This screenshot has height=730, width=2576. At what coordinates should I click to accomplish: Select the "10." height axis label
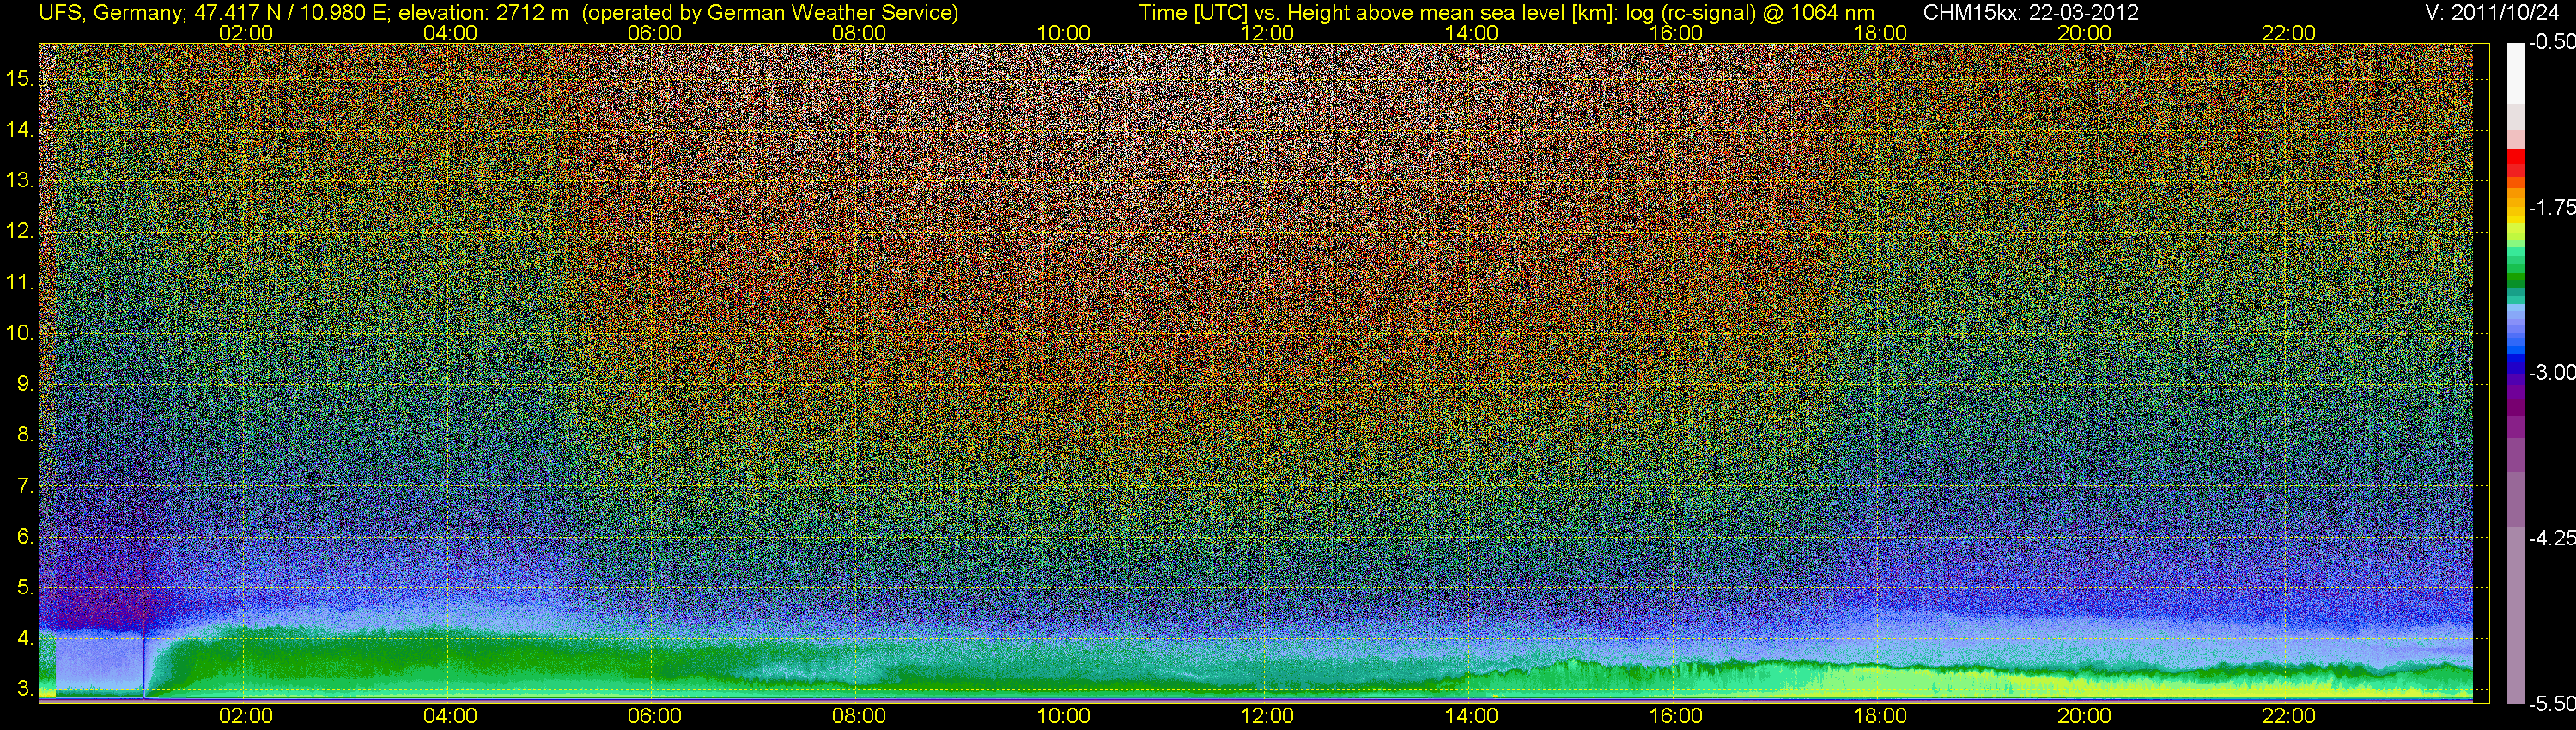(20, 333)
